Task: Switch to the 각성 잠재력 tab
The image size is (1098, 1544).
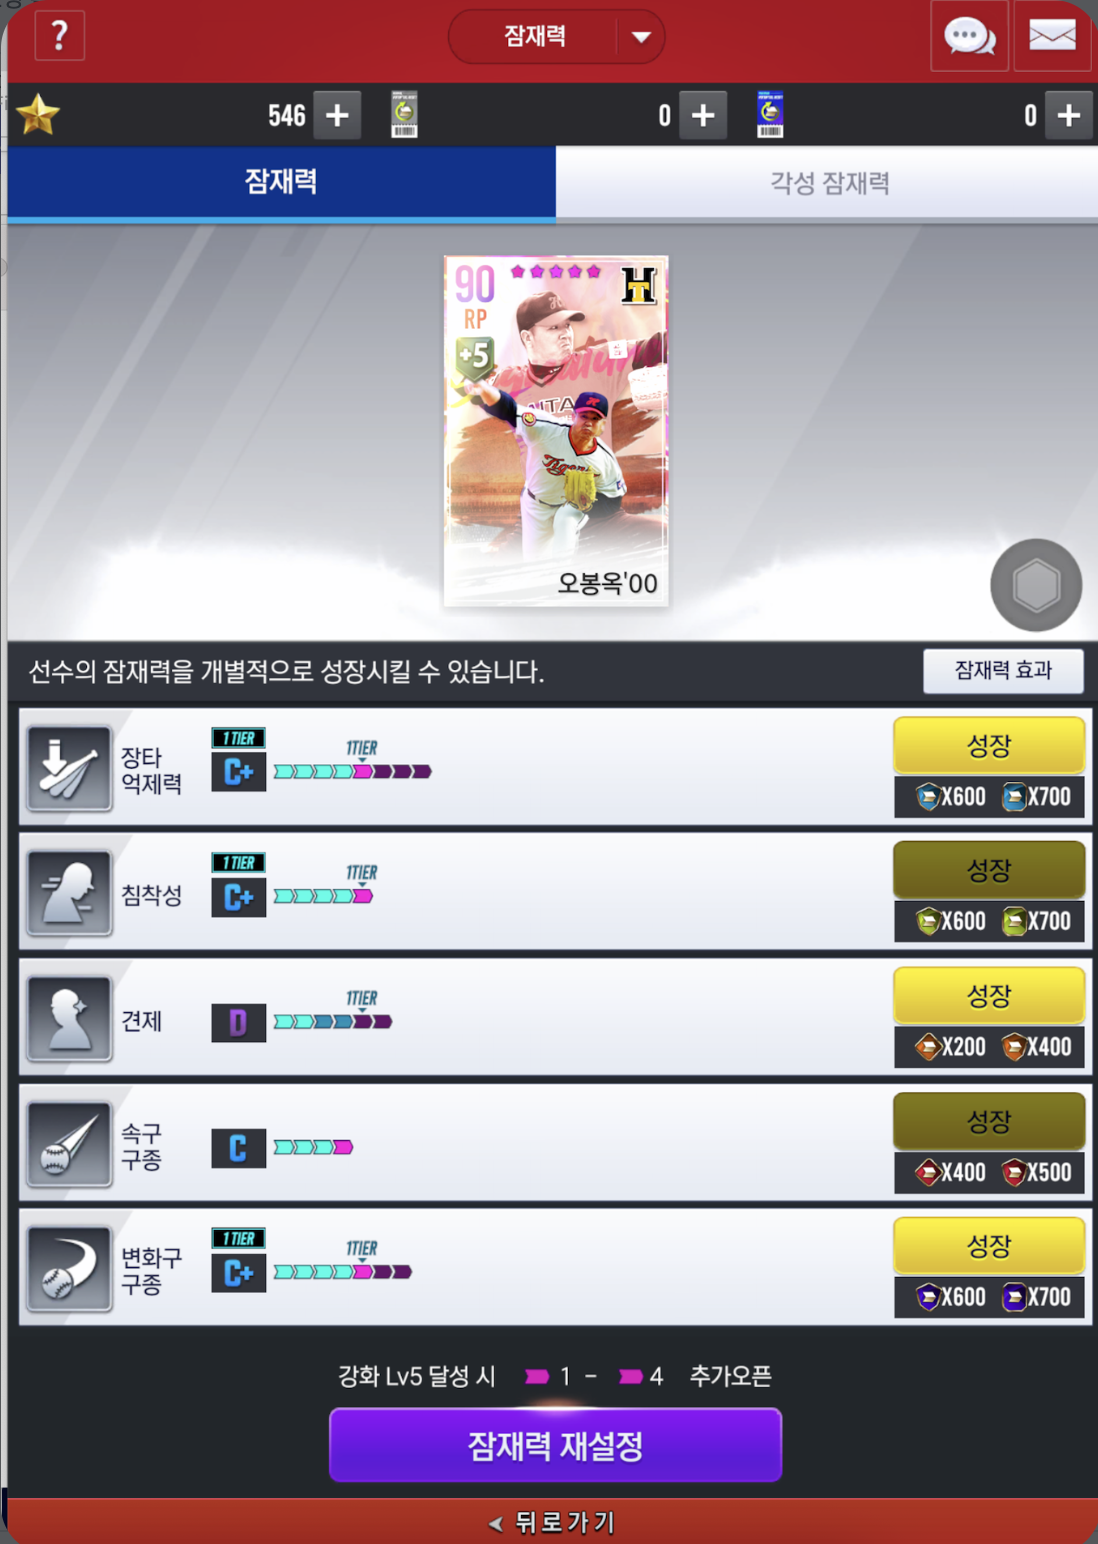Action: [x=827, y=182]
